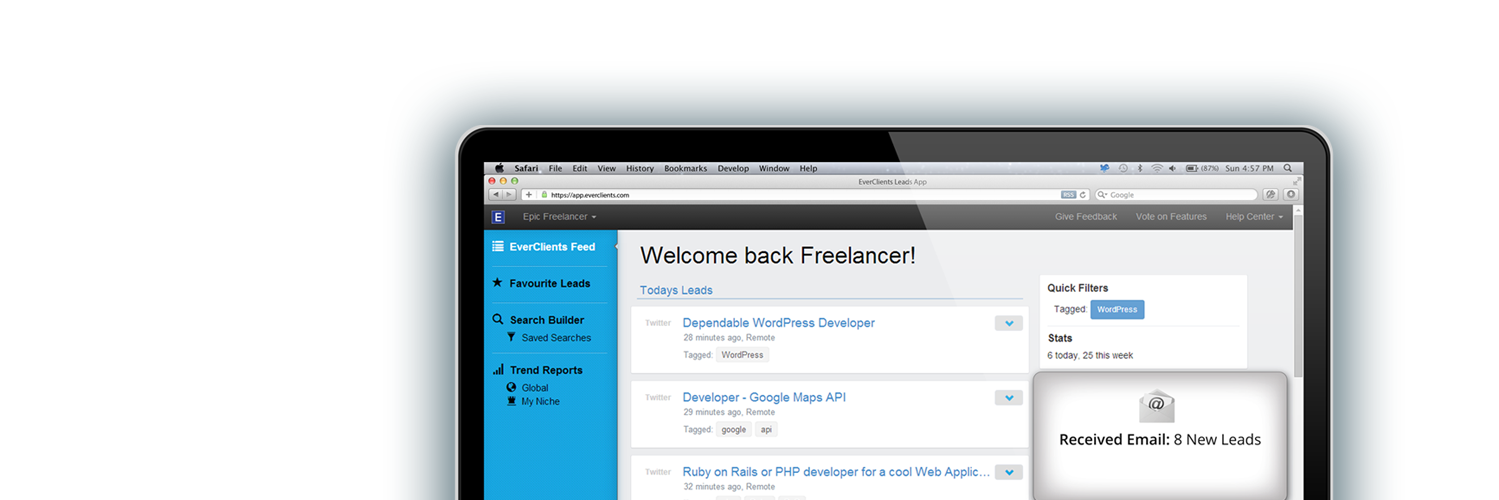Open the Help menu in menu bar
Screen dimensions: 1499x500
[x=808, y=168]
